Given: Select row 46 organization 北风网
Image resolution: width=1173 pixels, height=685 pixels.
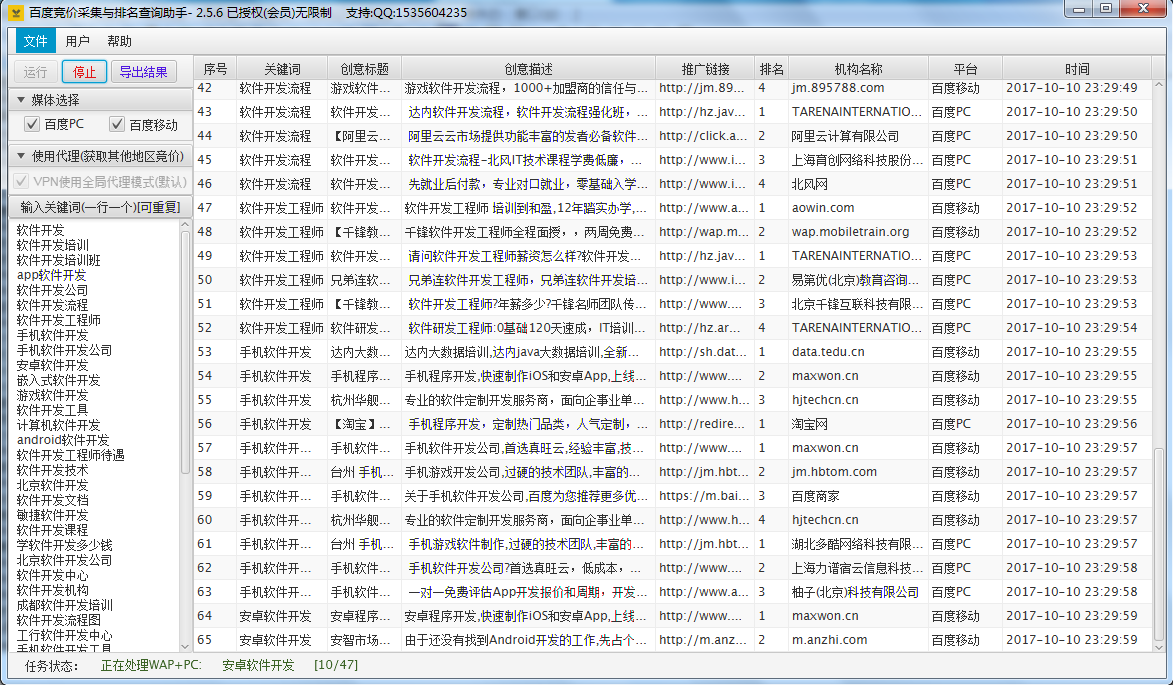Looking at the screenshot, I should tap(809, 184).
